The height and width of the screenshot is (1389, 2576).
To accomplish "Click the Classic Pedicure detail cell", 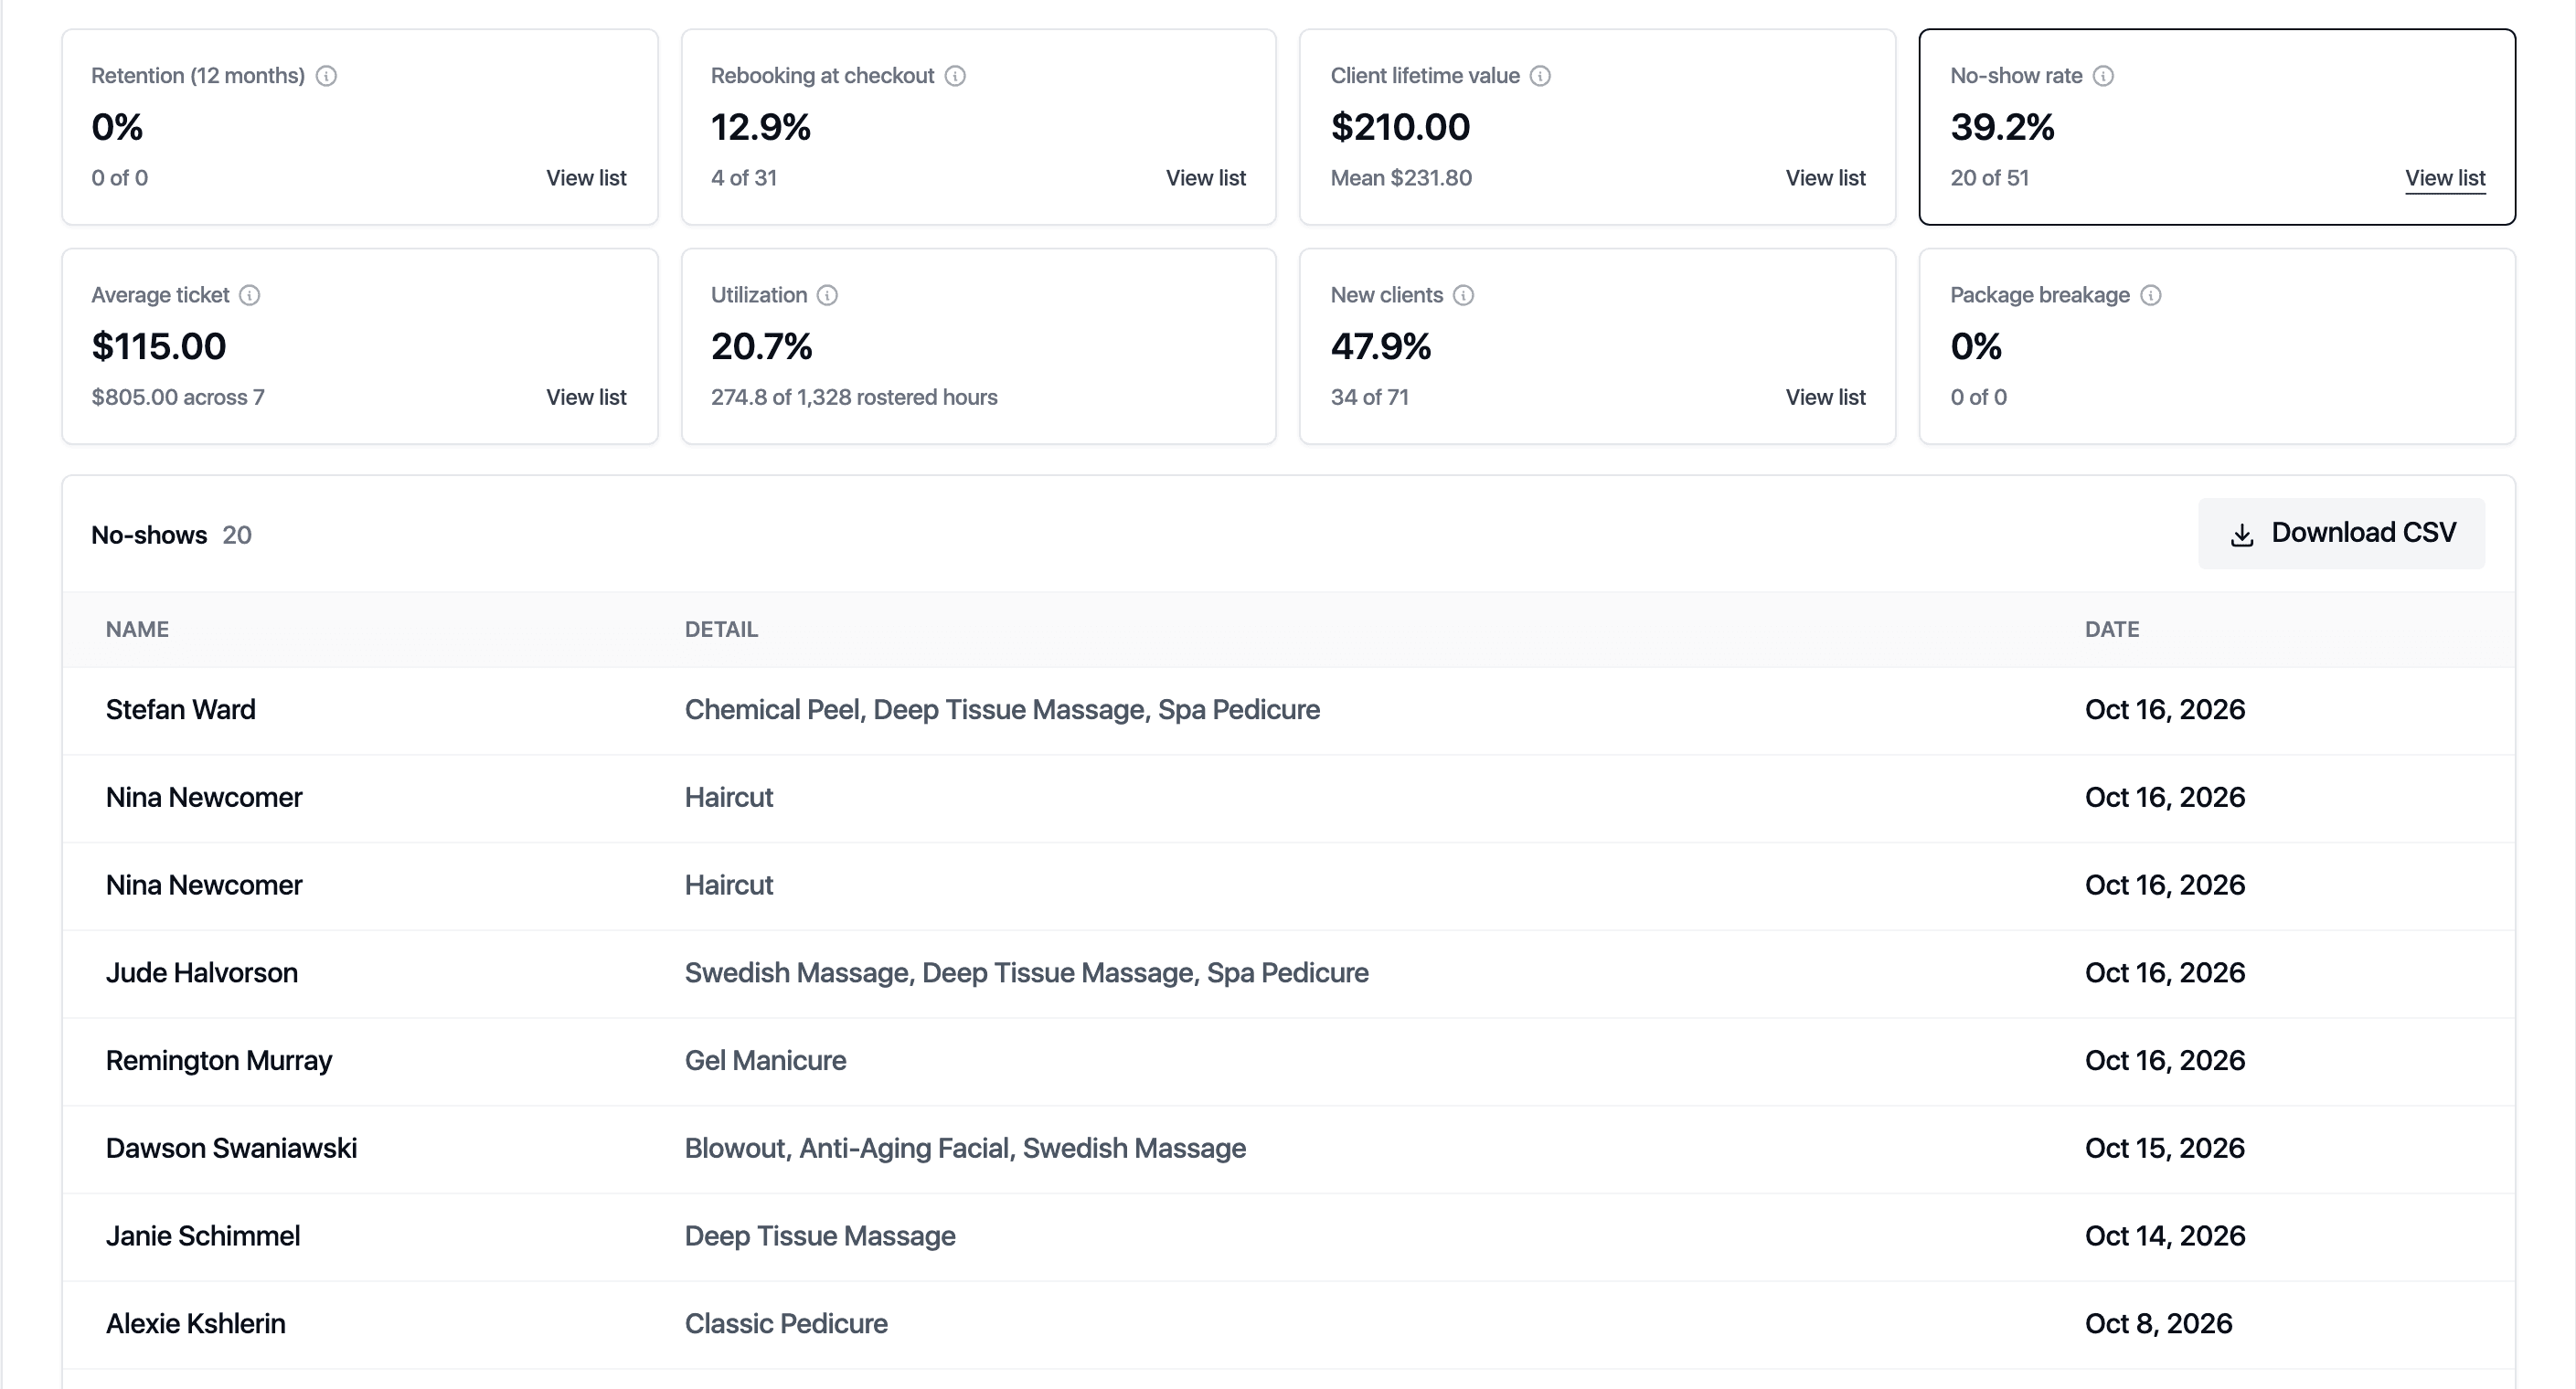I will click(786, 1323).
